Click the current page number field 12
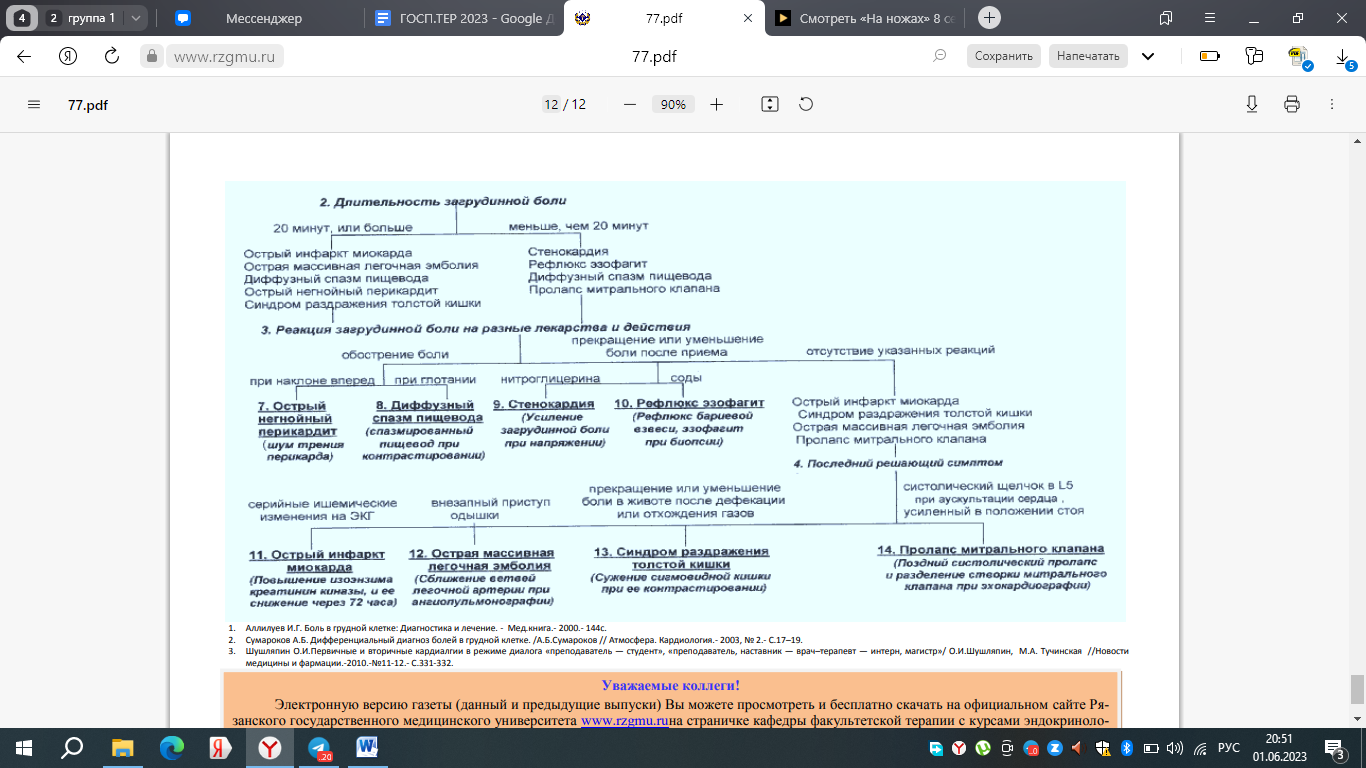Screen dimensions: 1366x768 tap(551, 104)
